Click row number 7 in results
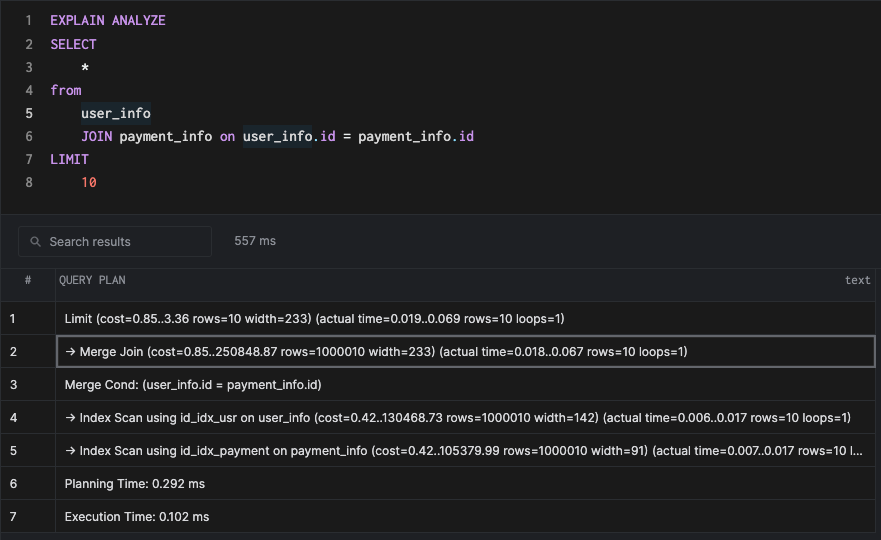Screen dimensions: 881x540 (13, 517)
